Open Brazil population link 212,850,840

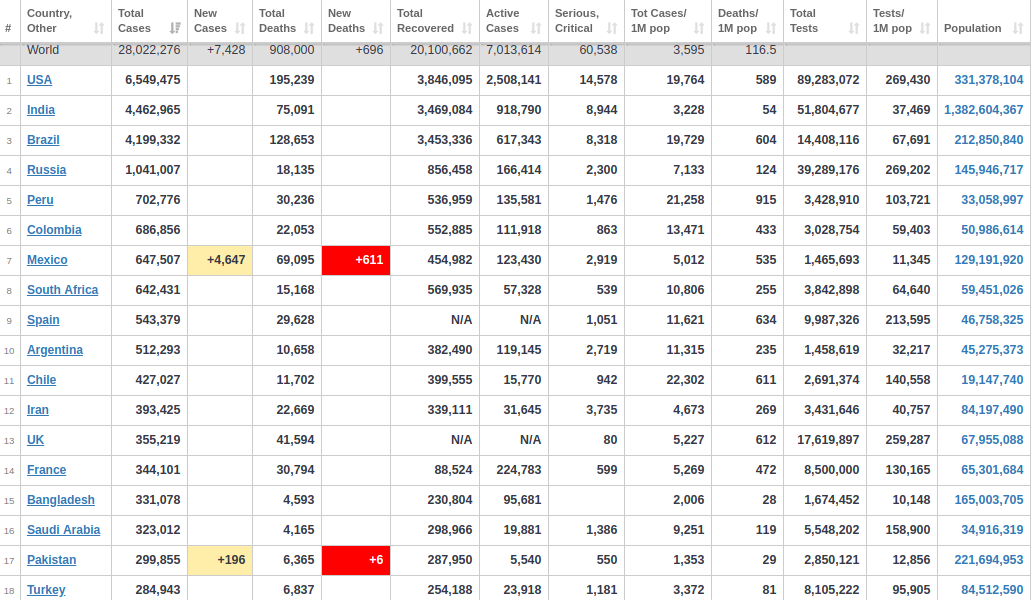tap(989, 140)
